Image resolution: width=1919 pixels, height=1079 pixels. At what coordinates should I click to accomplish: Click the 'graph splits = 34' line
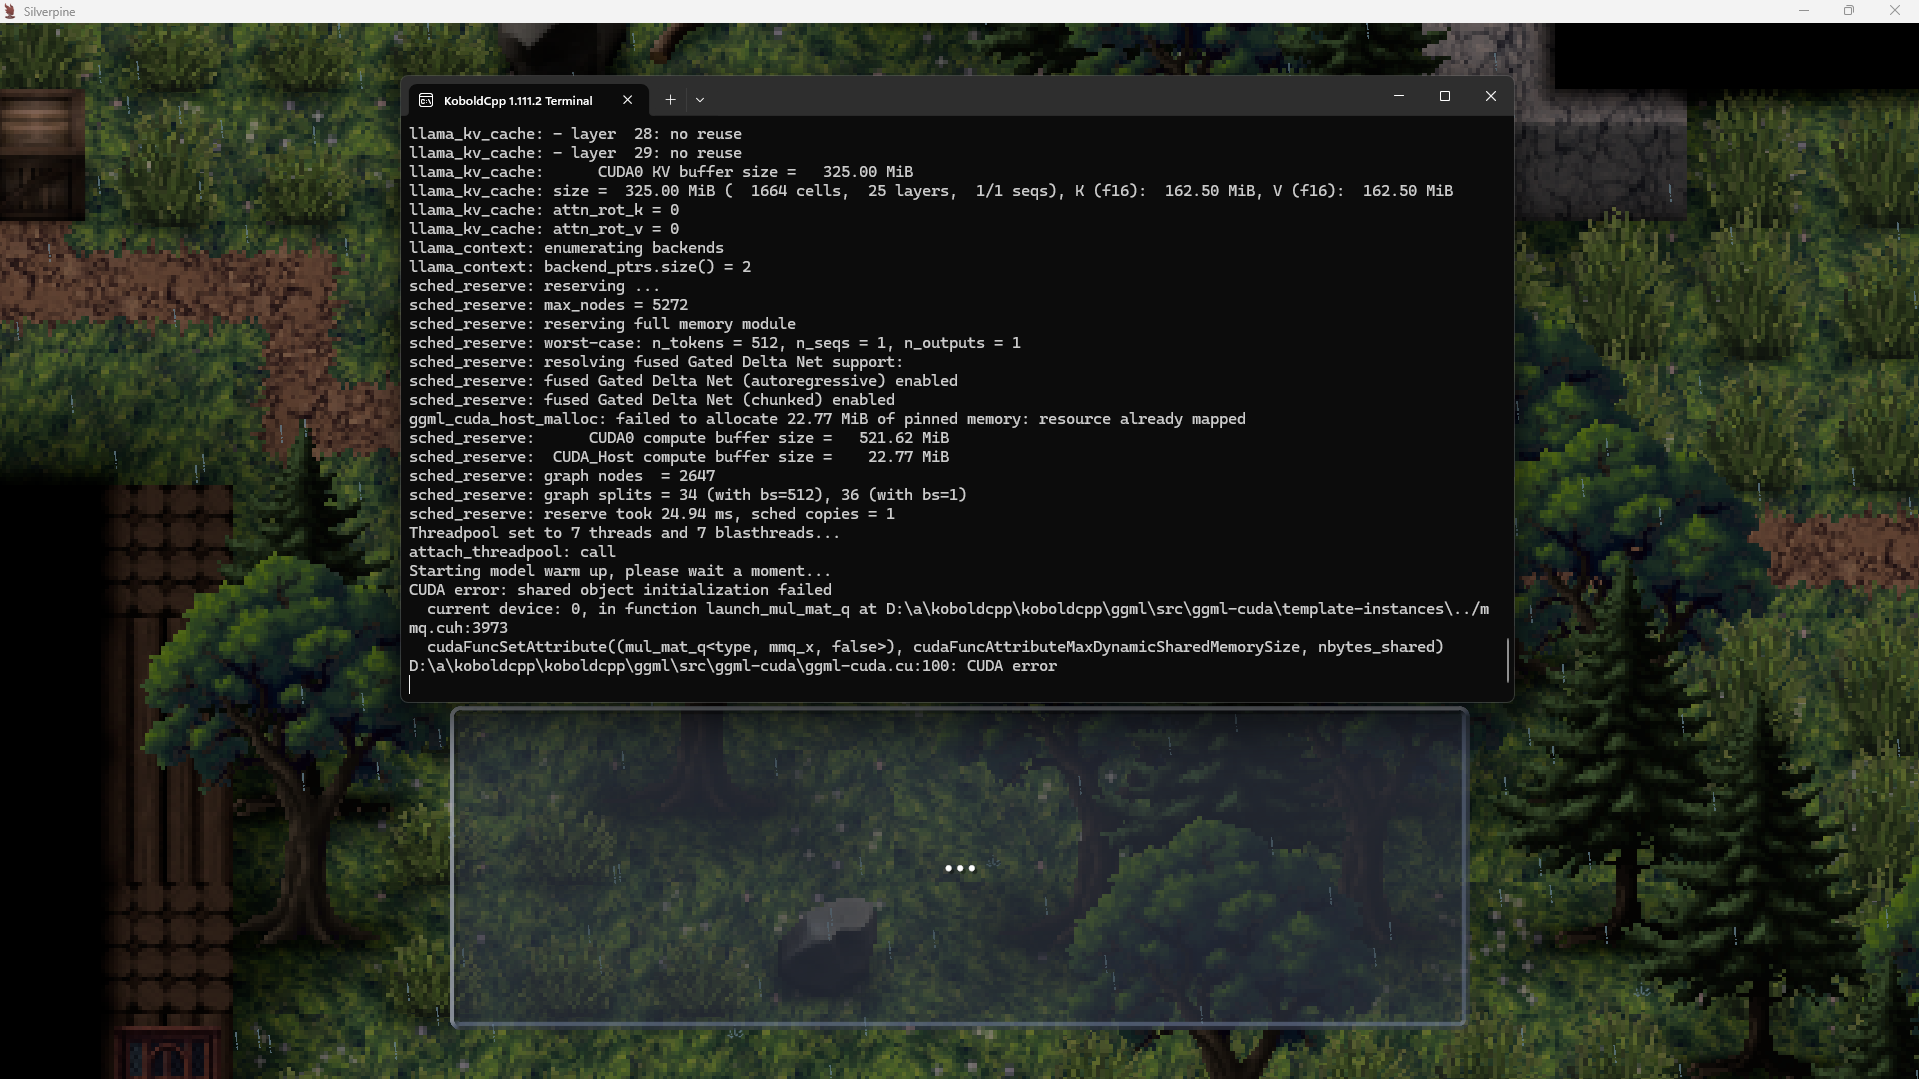[x=688, y=495]
